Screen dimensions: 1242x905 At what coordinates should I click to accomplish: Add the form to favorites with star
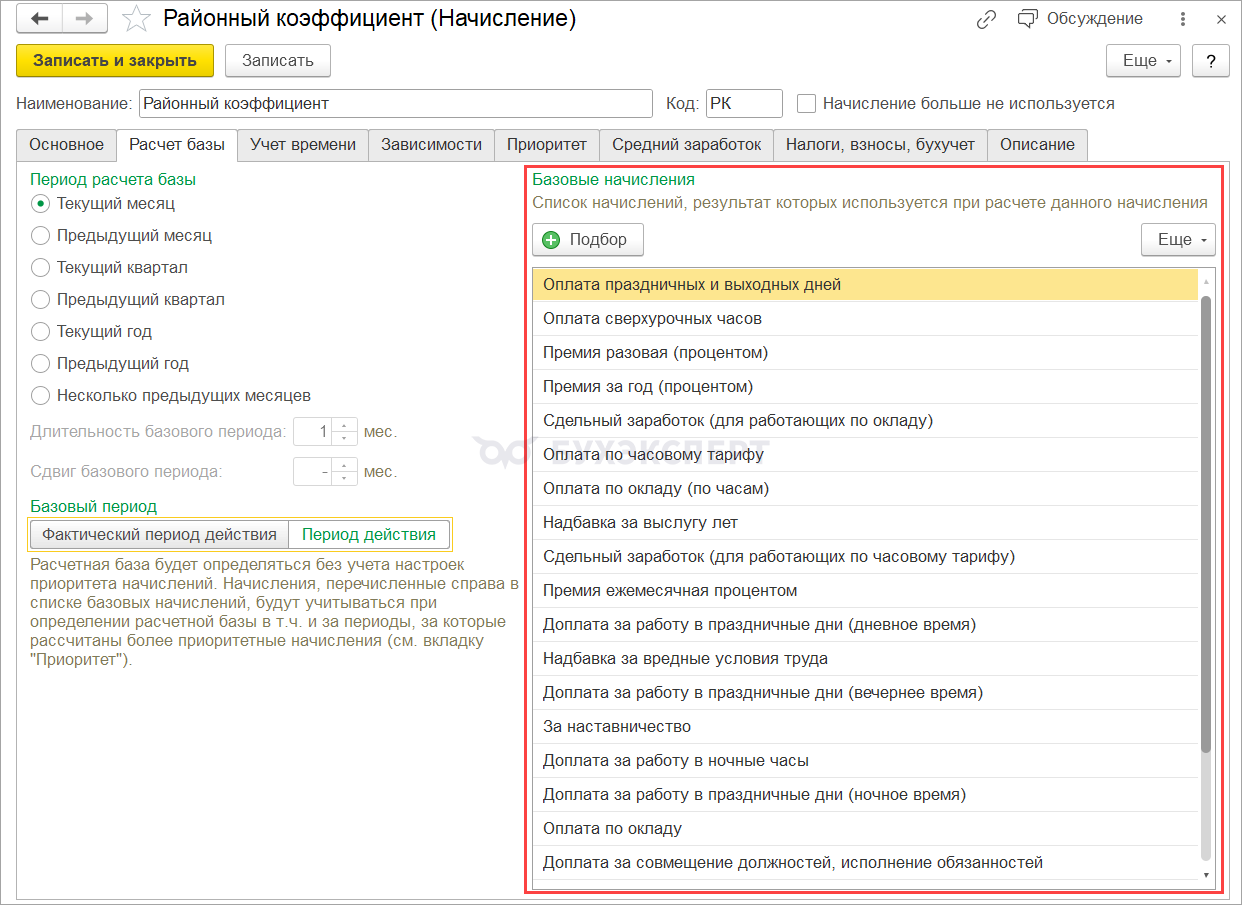136,19
